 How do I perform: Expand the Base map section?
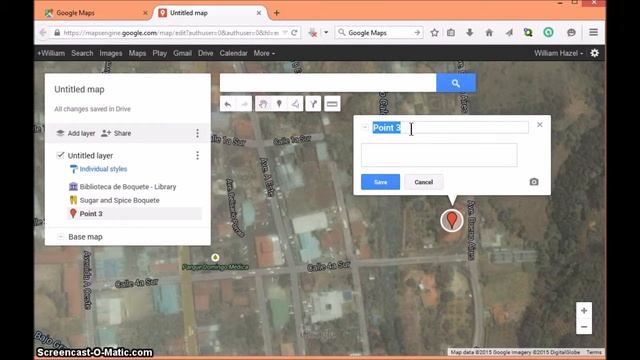click(x=60, y=237)
